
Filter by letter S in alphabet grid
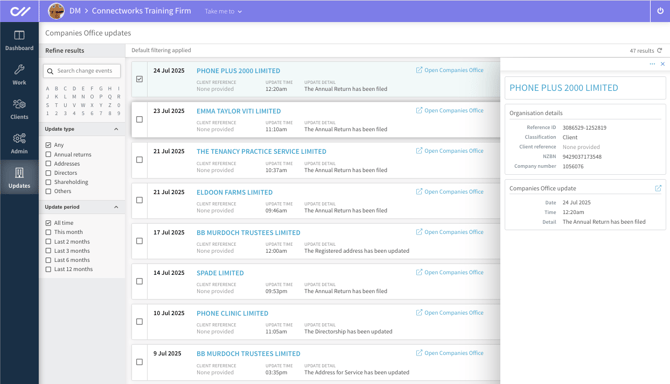click(x=47, y=105)
